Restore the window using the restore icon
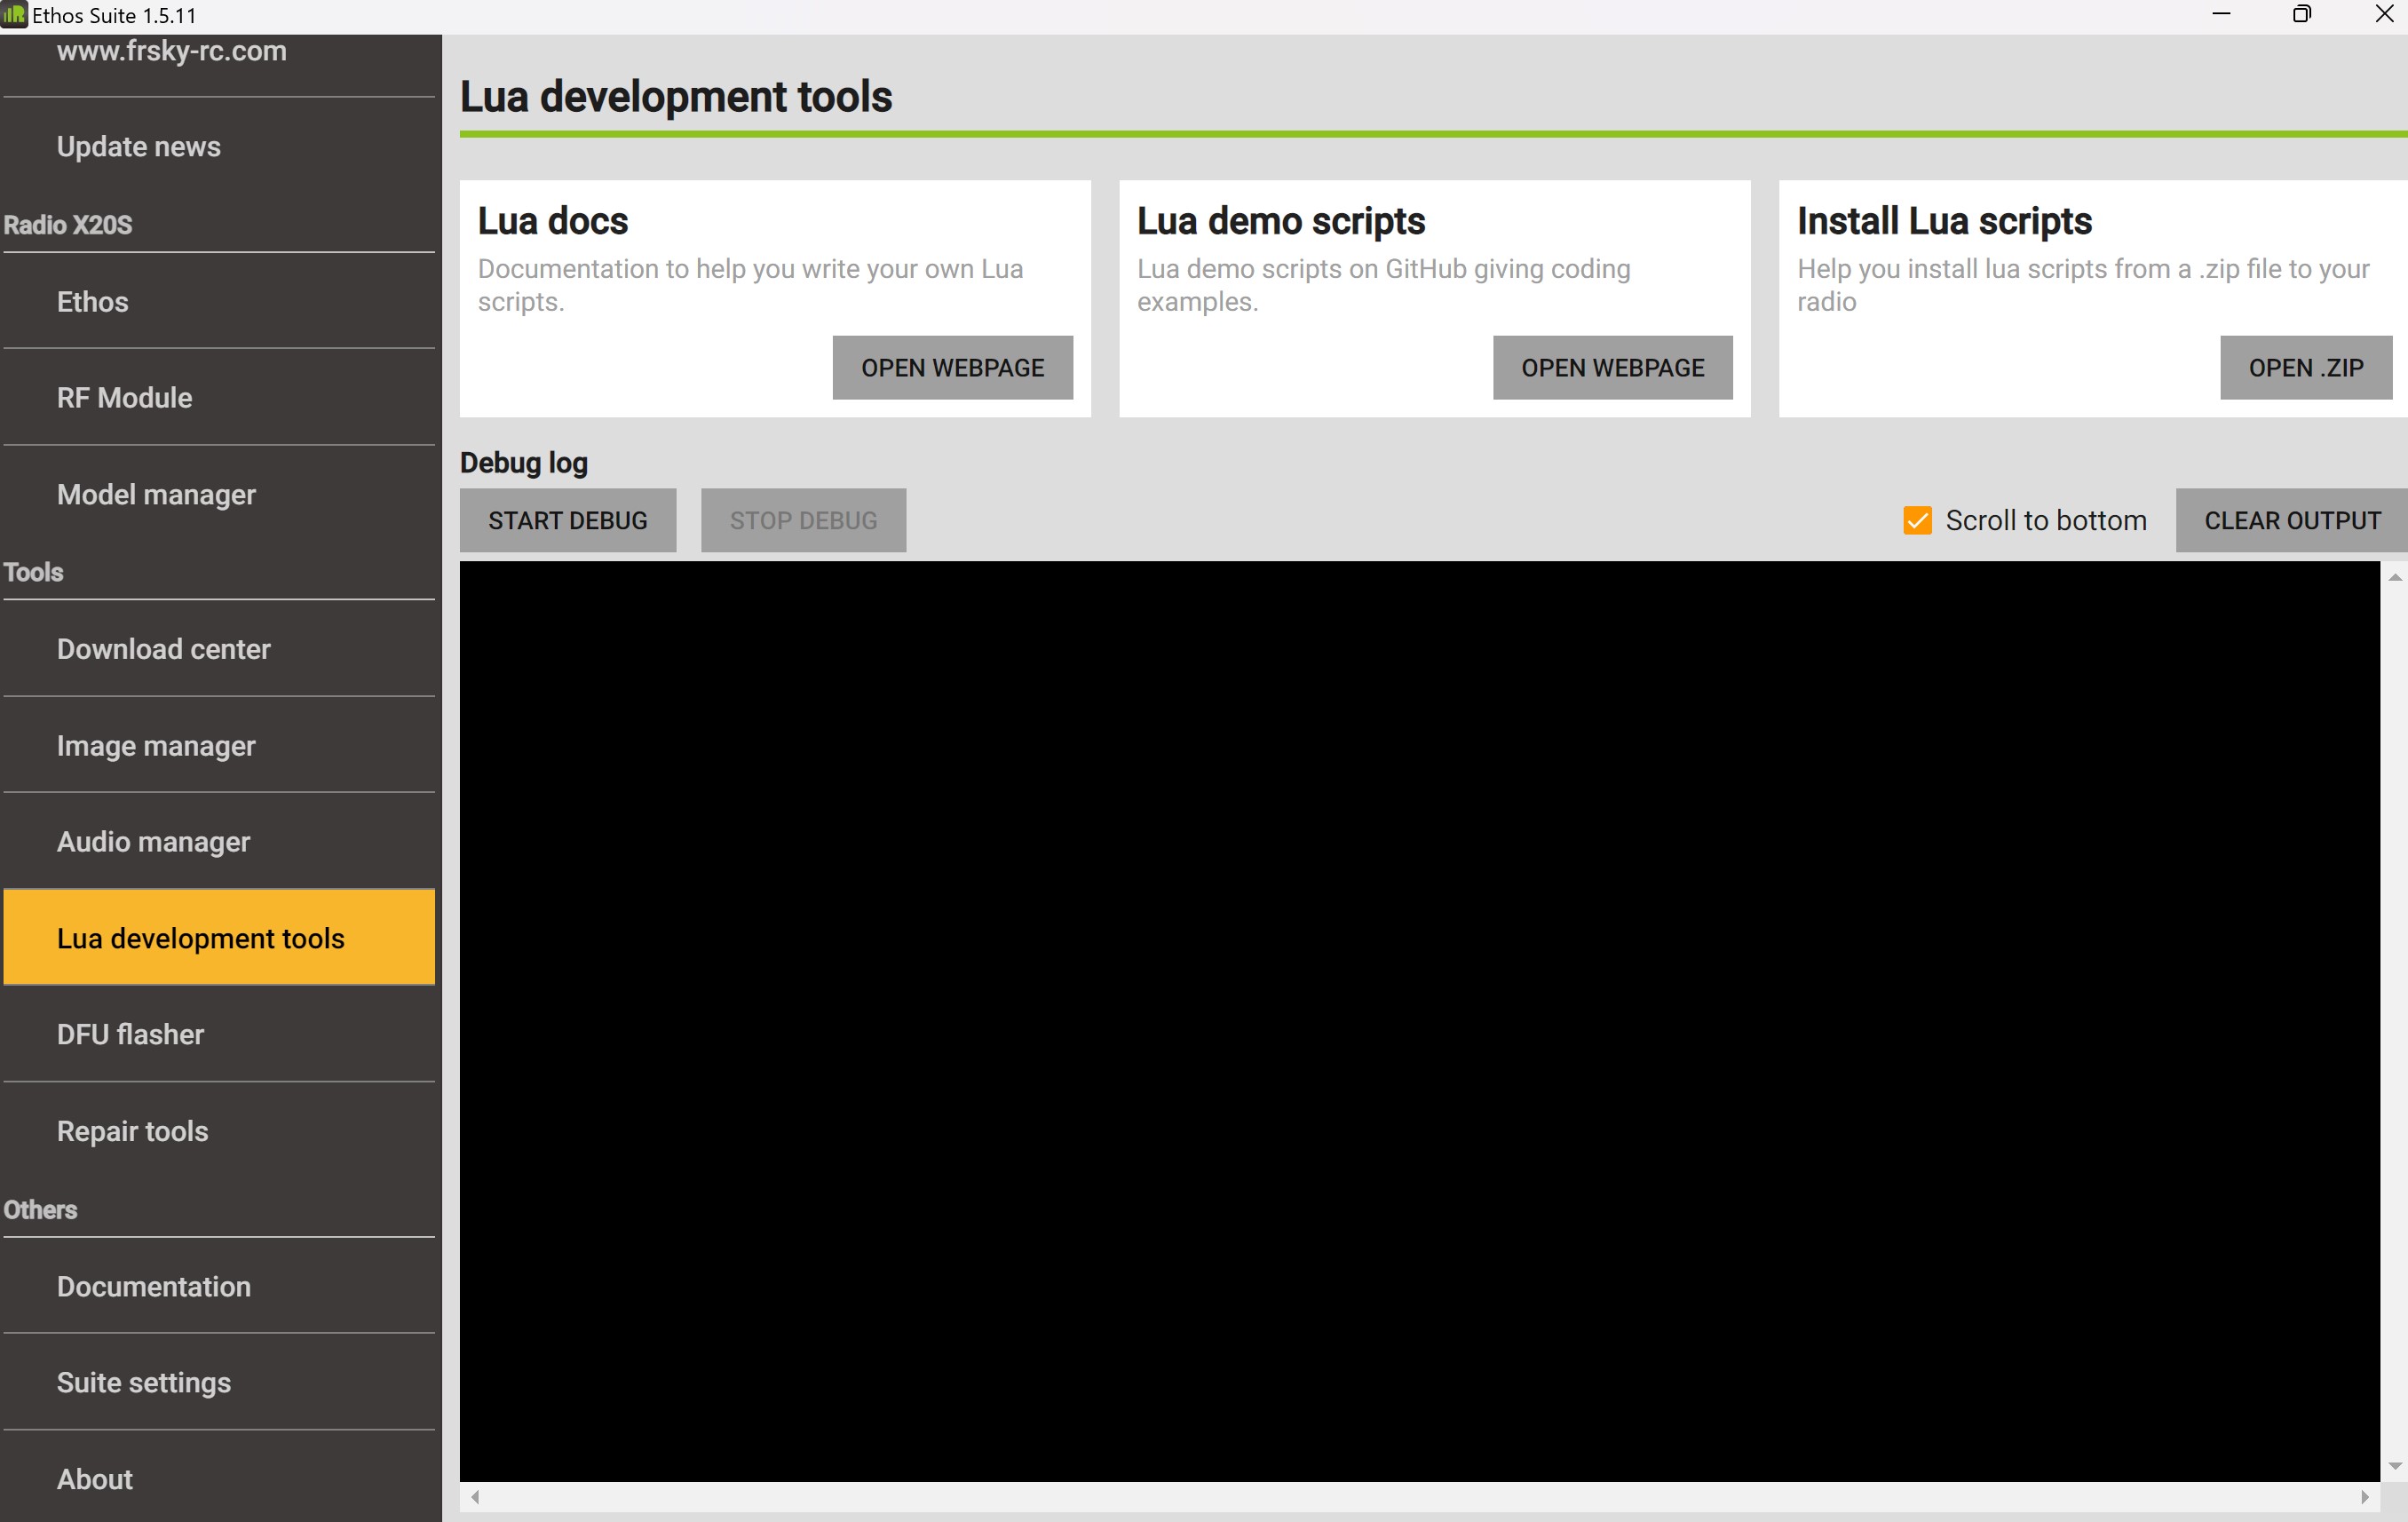 click(x=2301, y=15)
